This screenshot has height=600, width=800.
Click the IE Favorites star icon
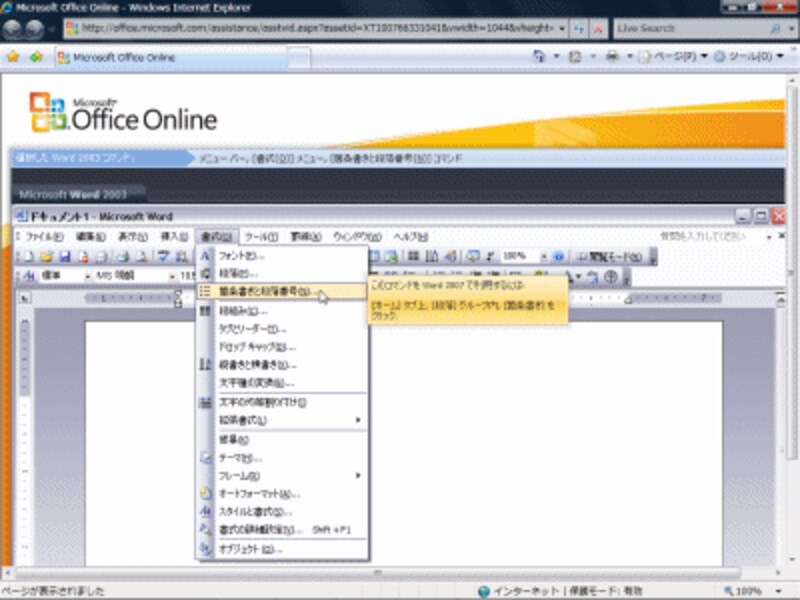tap(13, 57)
